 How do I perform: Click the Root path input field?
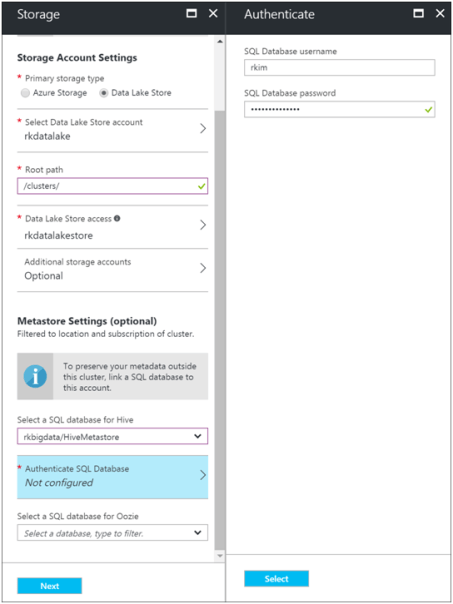click(x=112, y=186)
